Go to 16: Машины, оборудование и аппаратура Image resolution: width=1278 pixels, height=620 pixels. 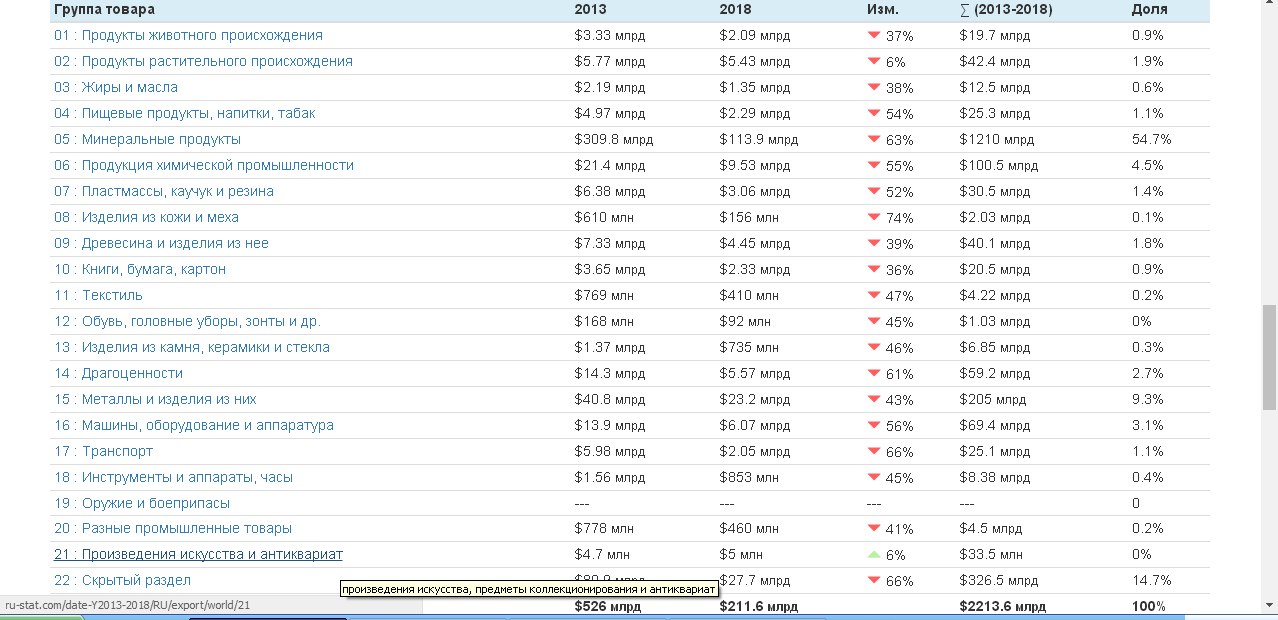(194, 425)
